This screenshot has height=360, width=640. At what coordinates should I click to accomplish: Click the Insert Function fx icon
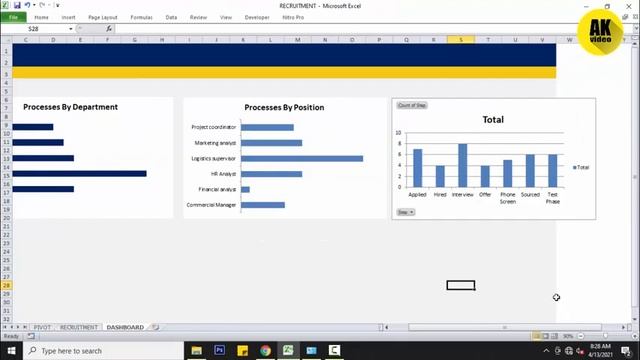[x=109, y=29]
